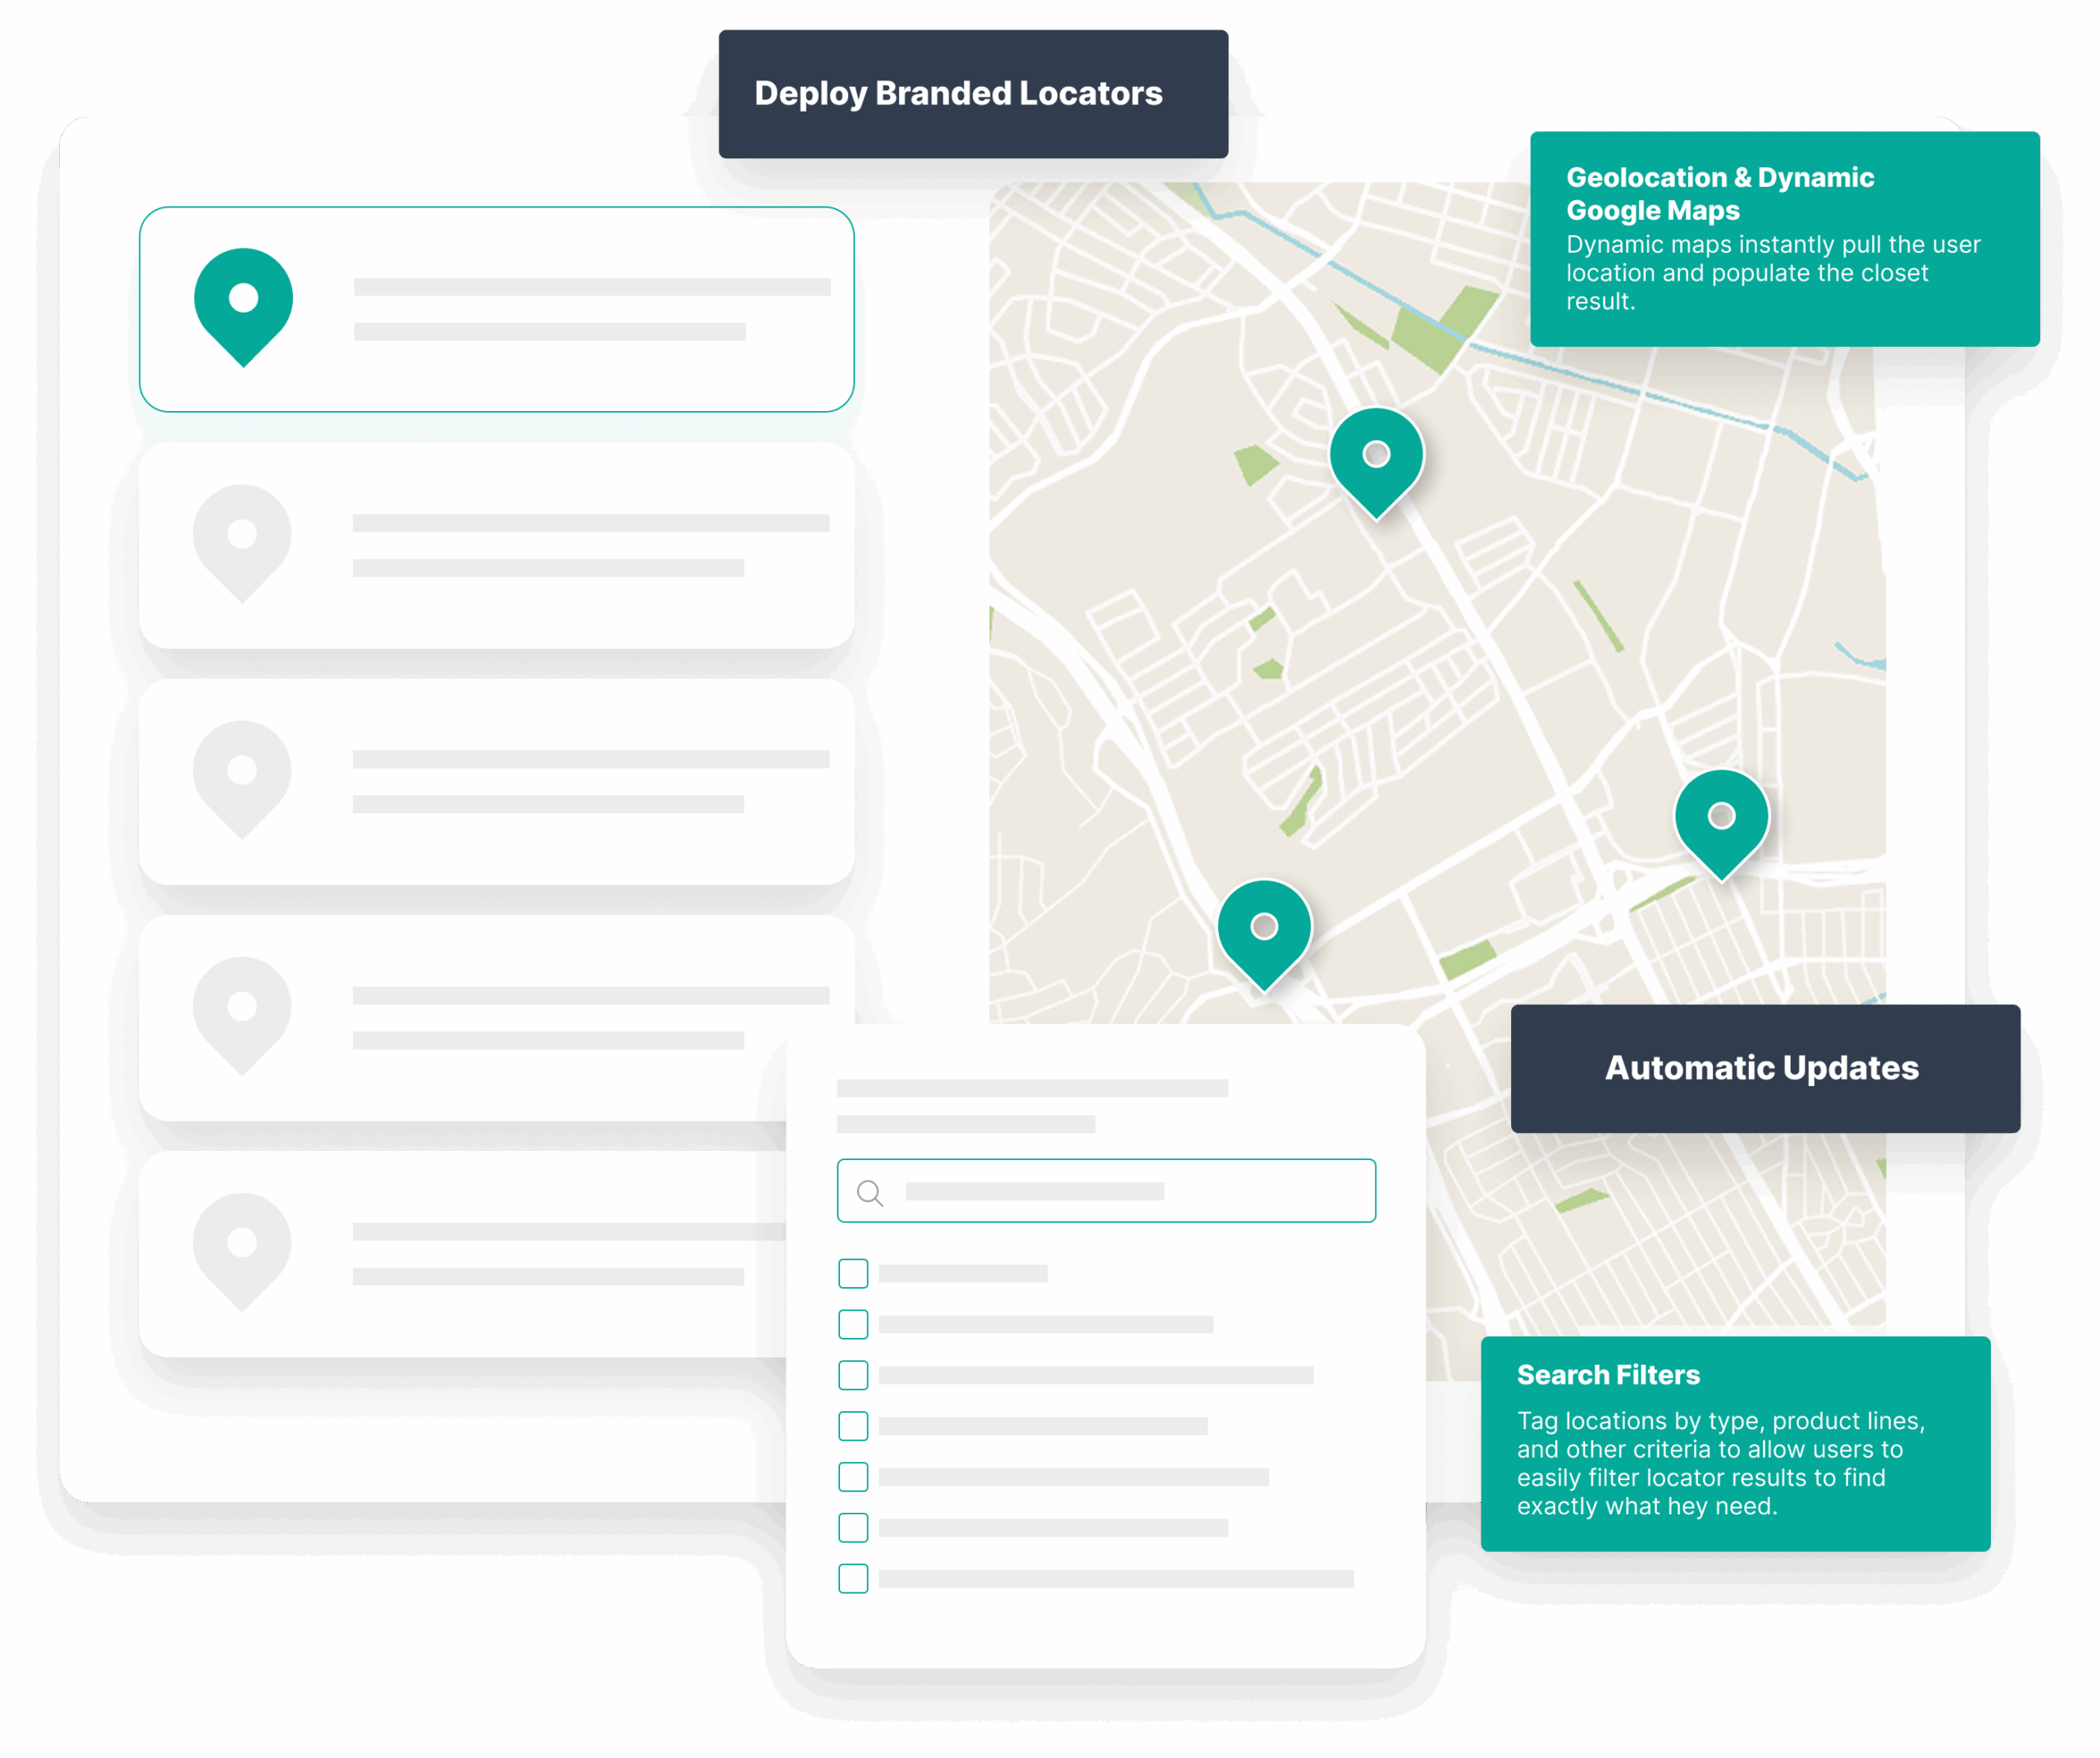Check the third filter checkbox
This screenshot has width=2100, height=1758.
point(853,1375)
